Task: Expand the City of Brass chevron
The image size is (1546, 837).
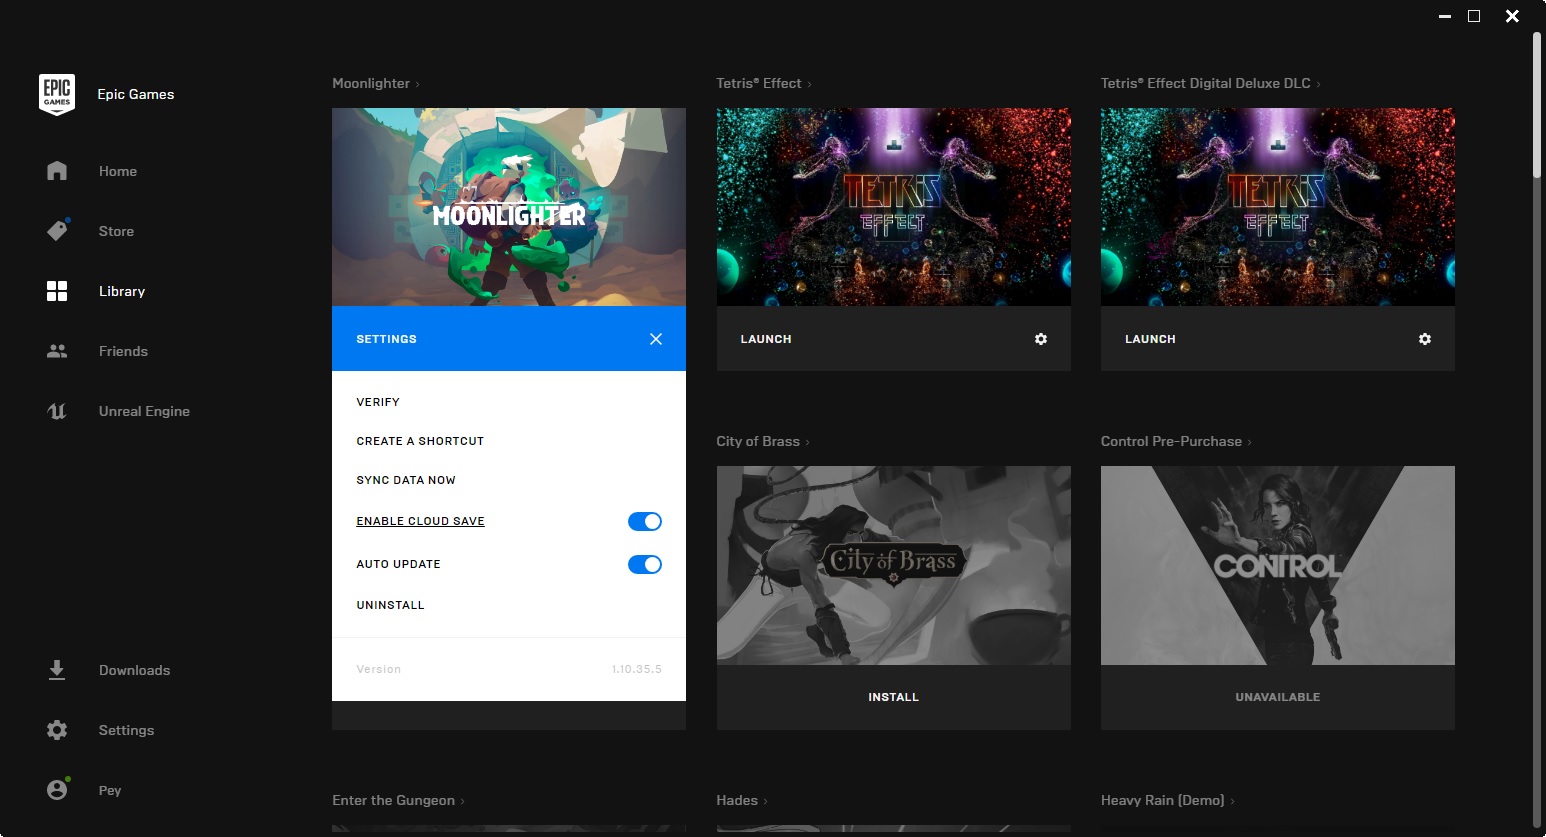Action: click(807, 442)
